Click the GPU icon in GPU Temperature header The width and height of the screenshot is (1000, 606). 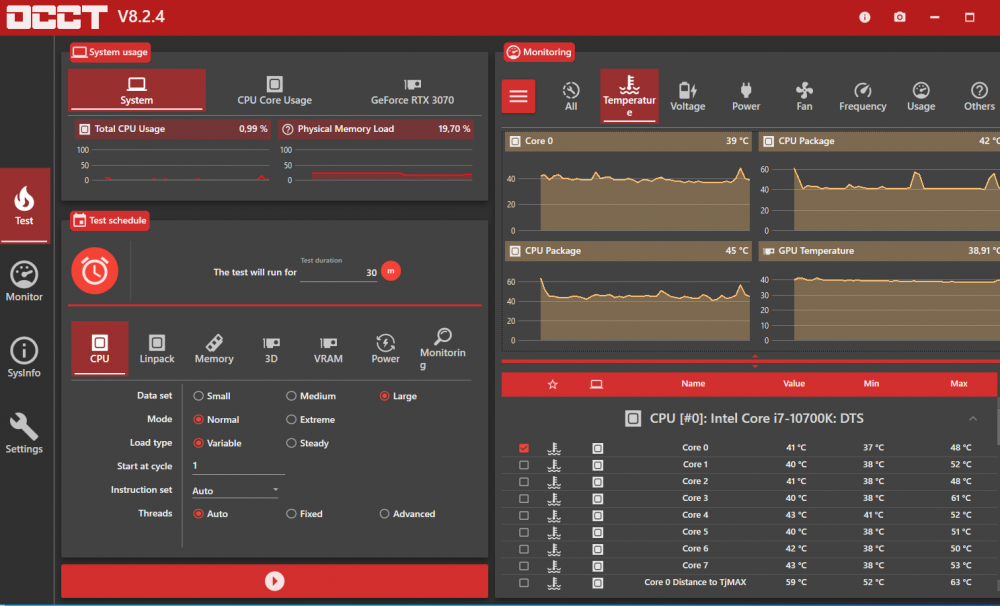768,251
